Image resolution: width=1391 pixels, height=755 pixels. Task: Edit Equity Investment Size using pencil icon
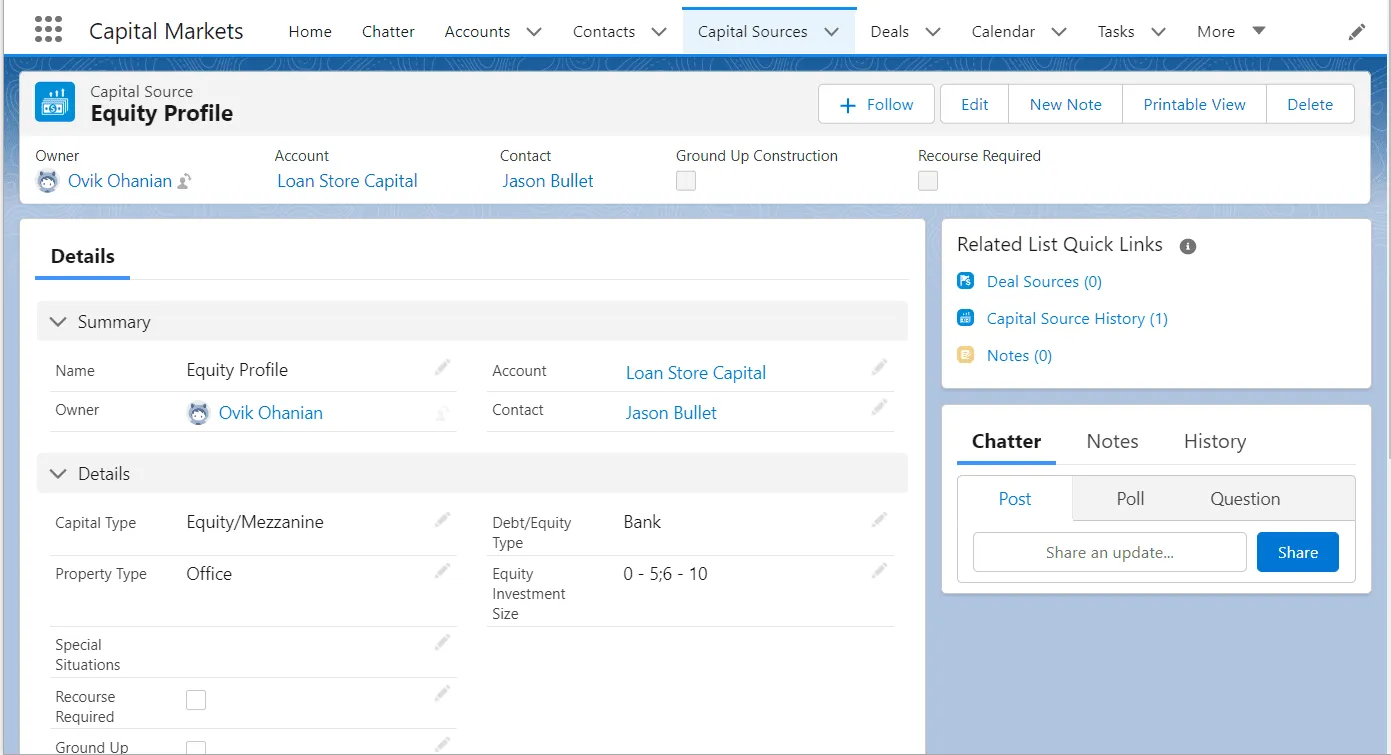click(x=879, y=571)
